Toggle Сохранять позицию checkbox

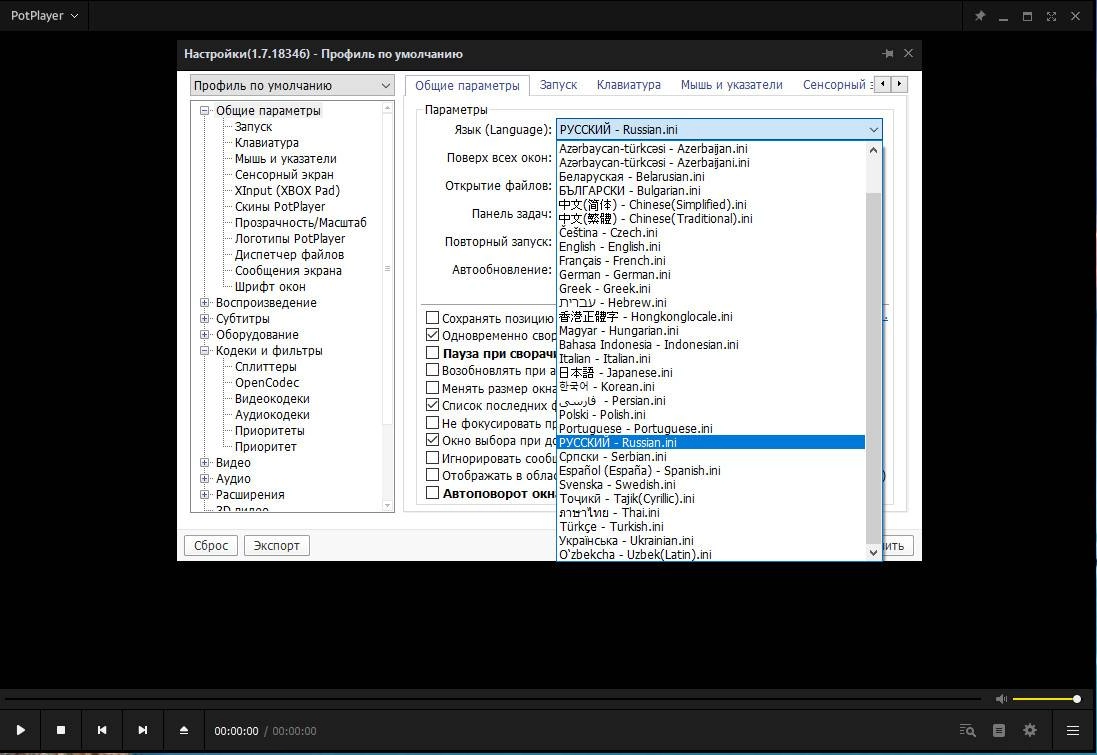coord(432,318)
